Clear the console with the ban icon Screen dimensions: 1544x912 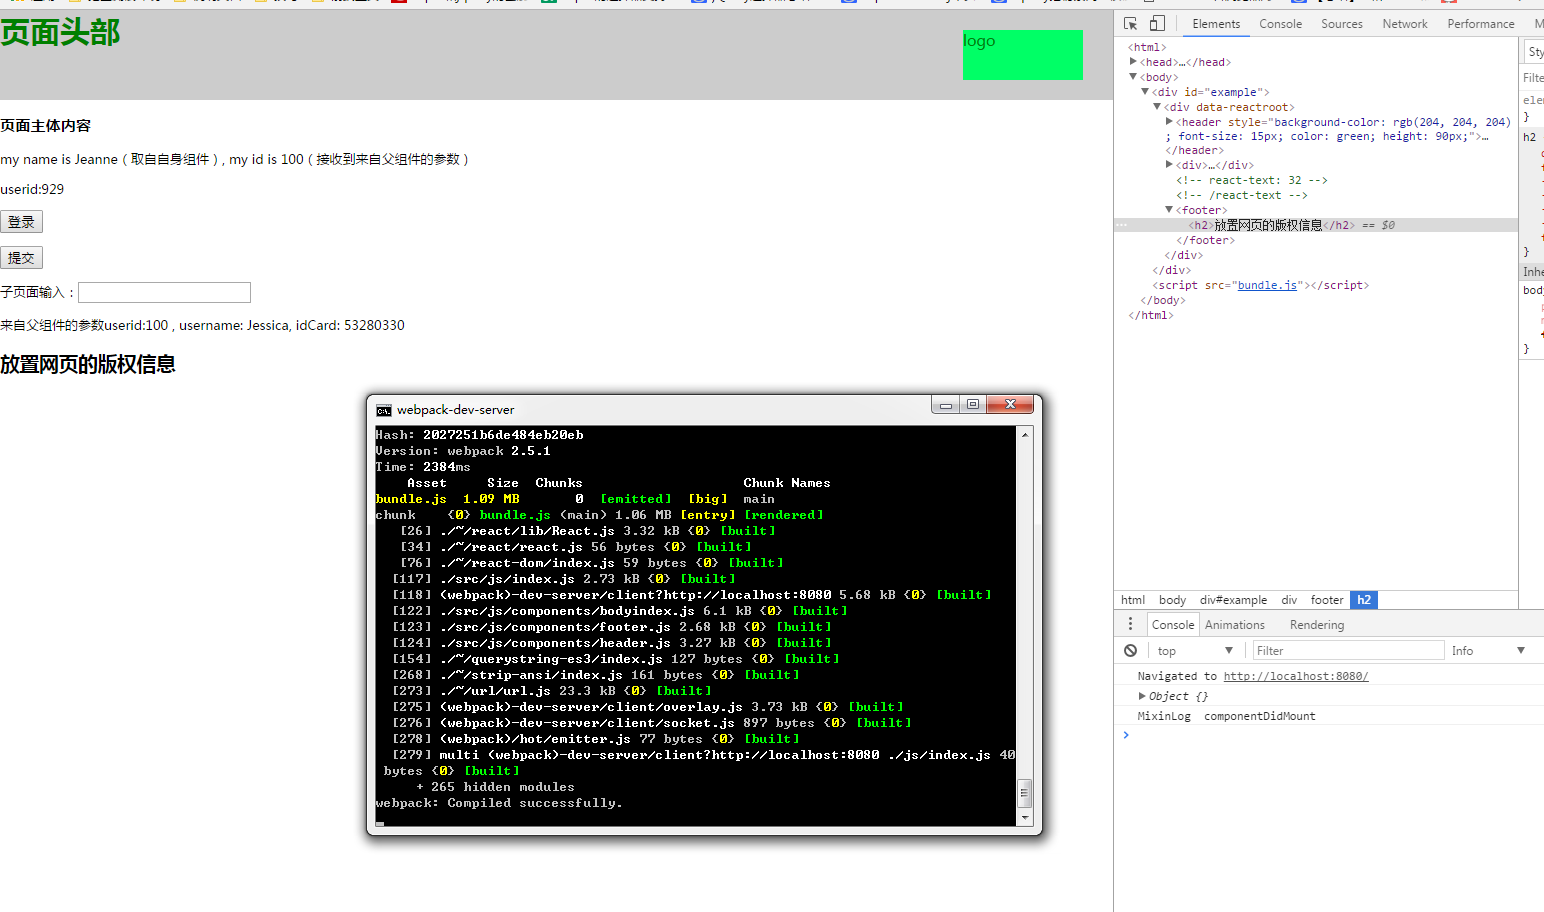[x=1130, y=651]
